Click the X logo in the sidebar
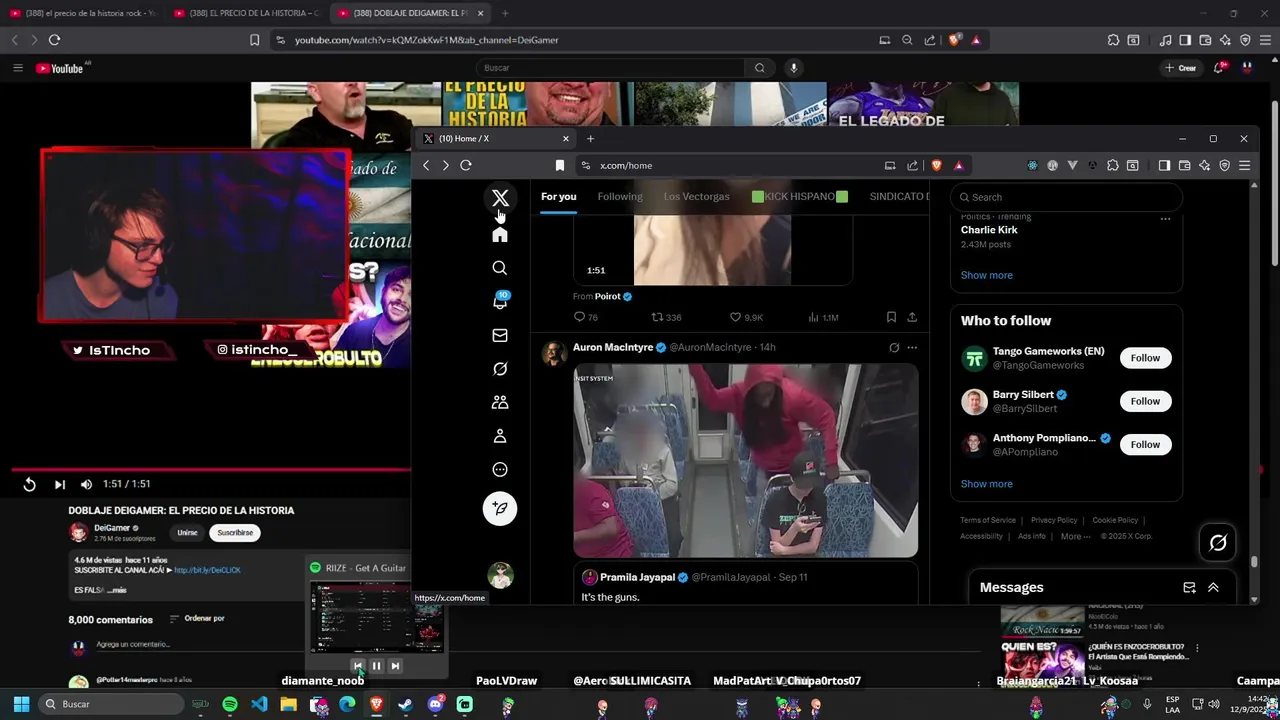Viewport: 1280px width, 720px height. [500, 198]
